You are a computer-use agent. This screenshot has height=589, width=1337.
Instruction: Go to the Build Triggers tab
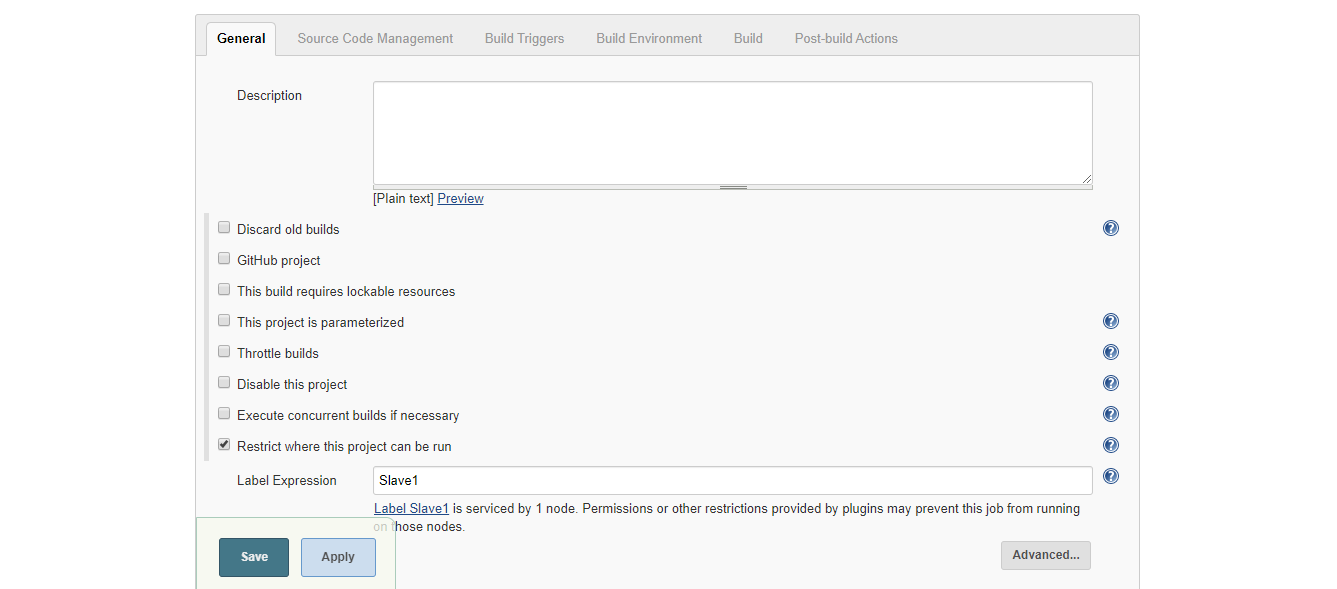524,39
